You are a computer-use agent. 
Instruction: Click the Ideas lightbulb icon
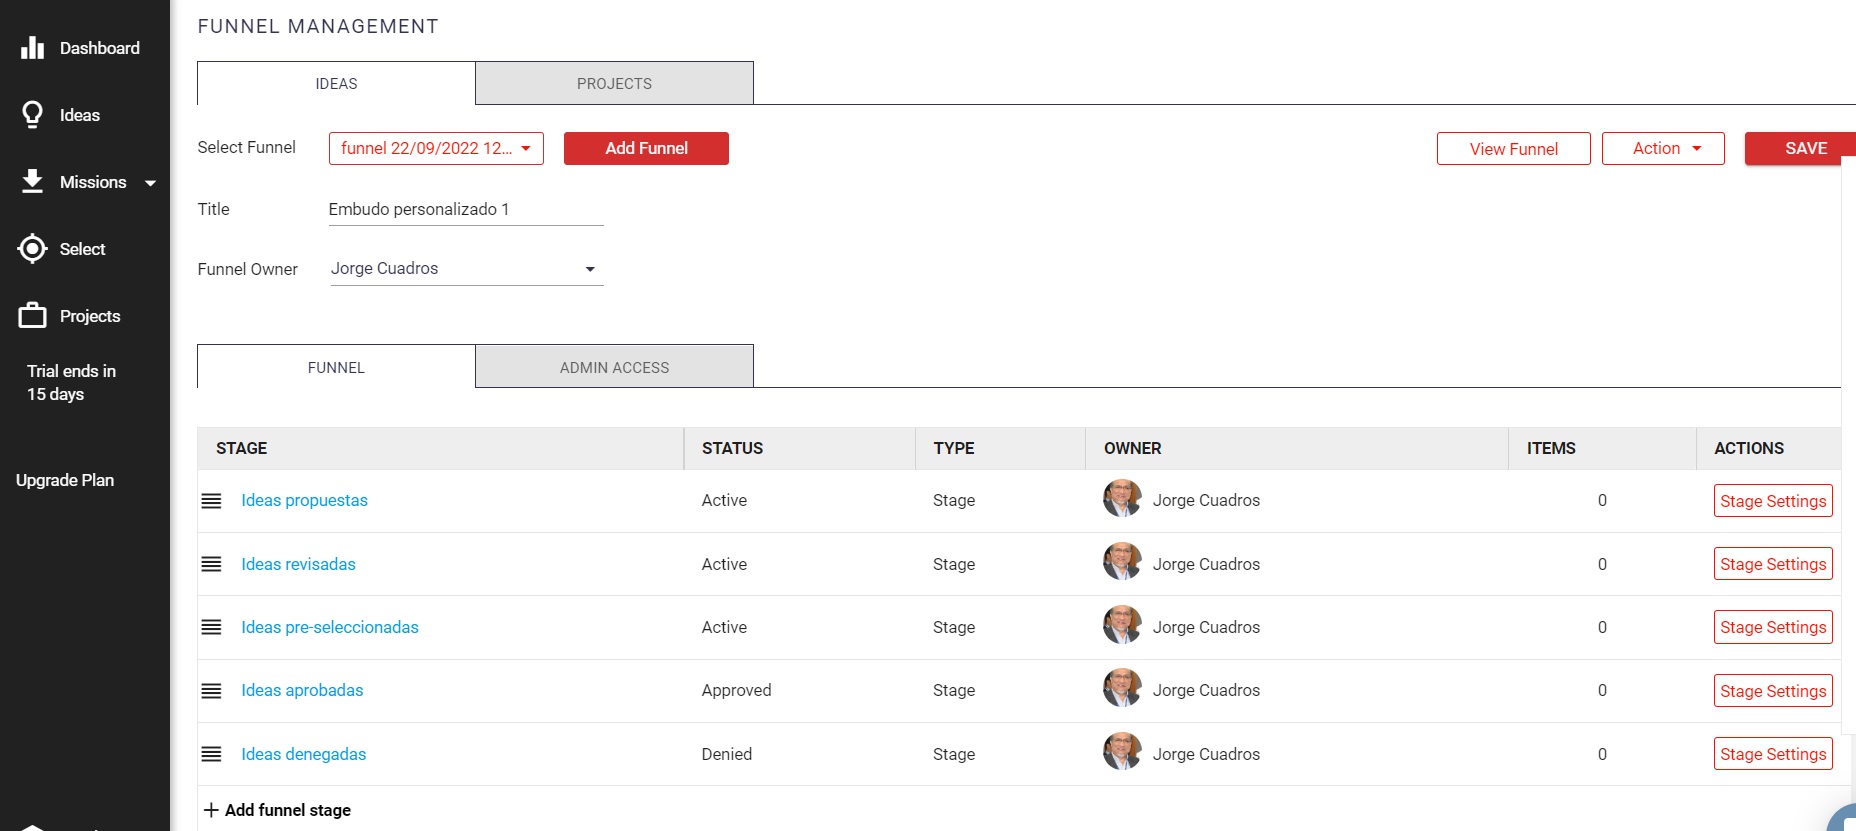click(x=32, y=115)
